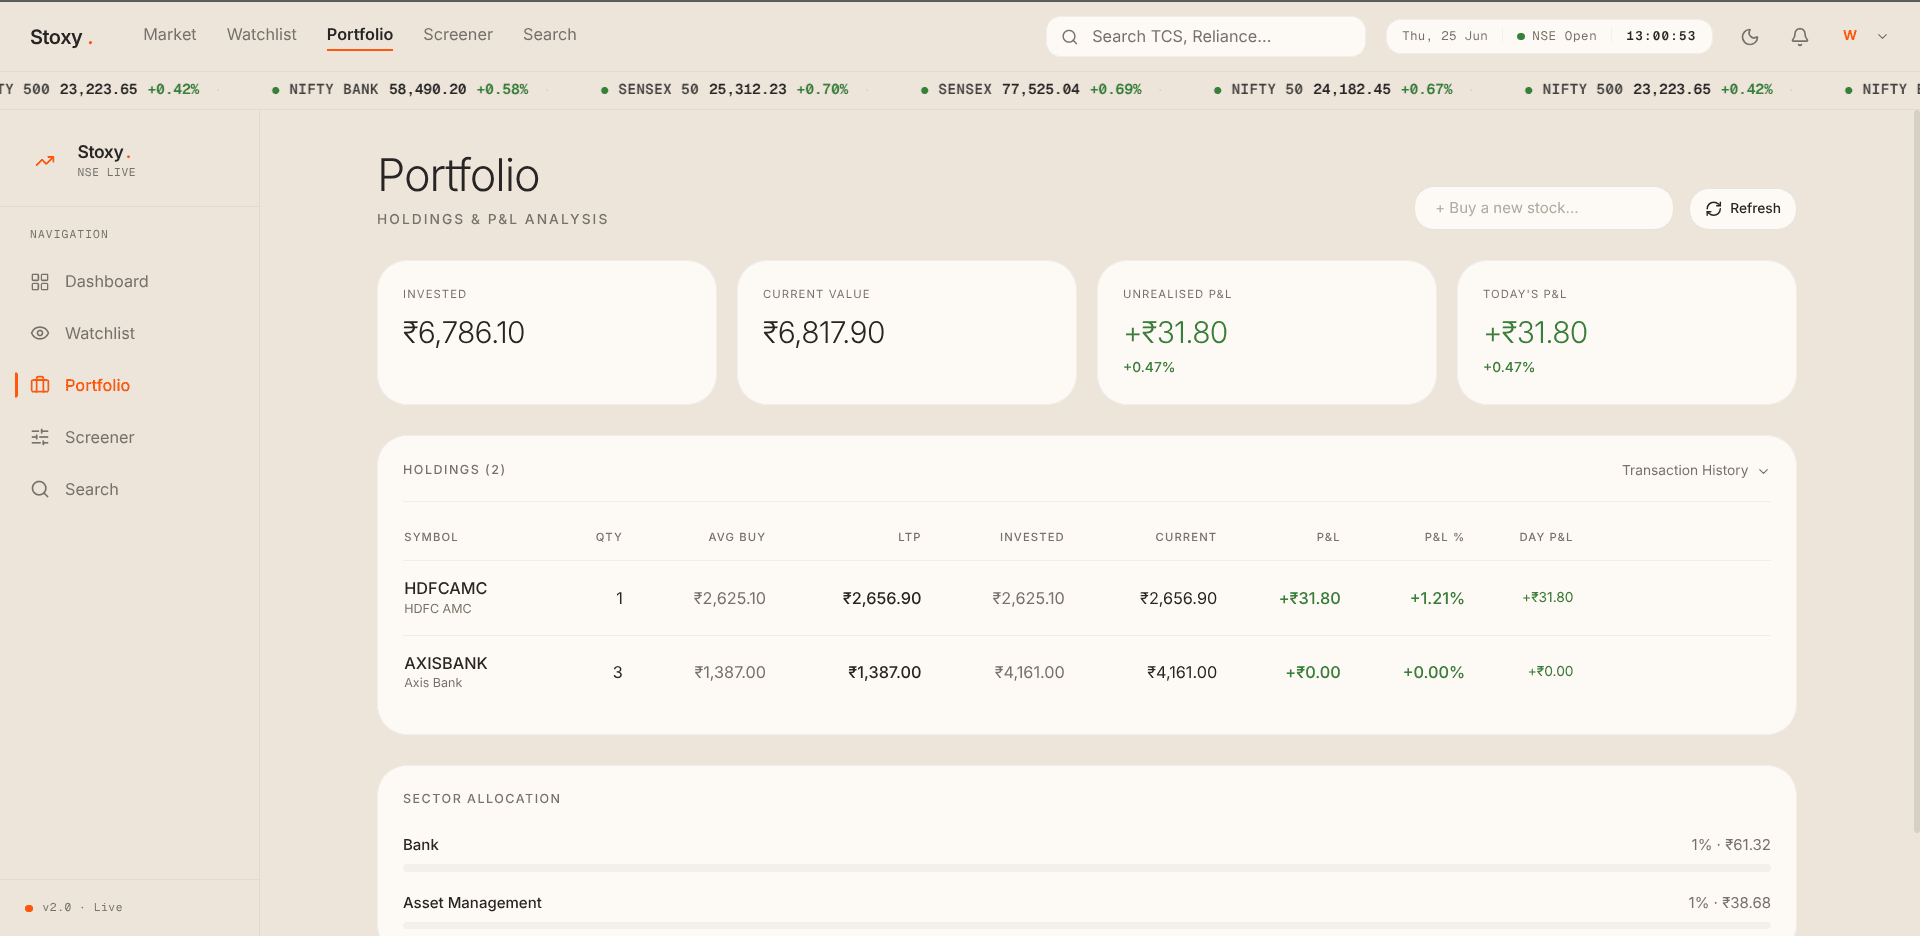This screenshot has height=936, width=1920.
Task: Click the NIFTY 50 ticker entry
Action: tap(1333, 90)
